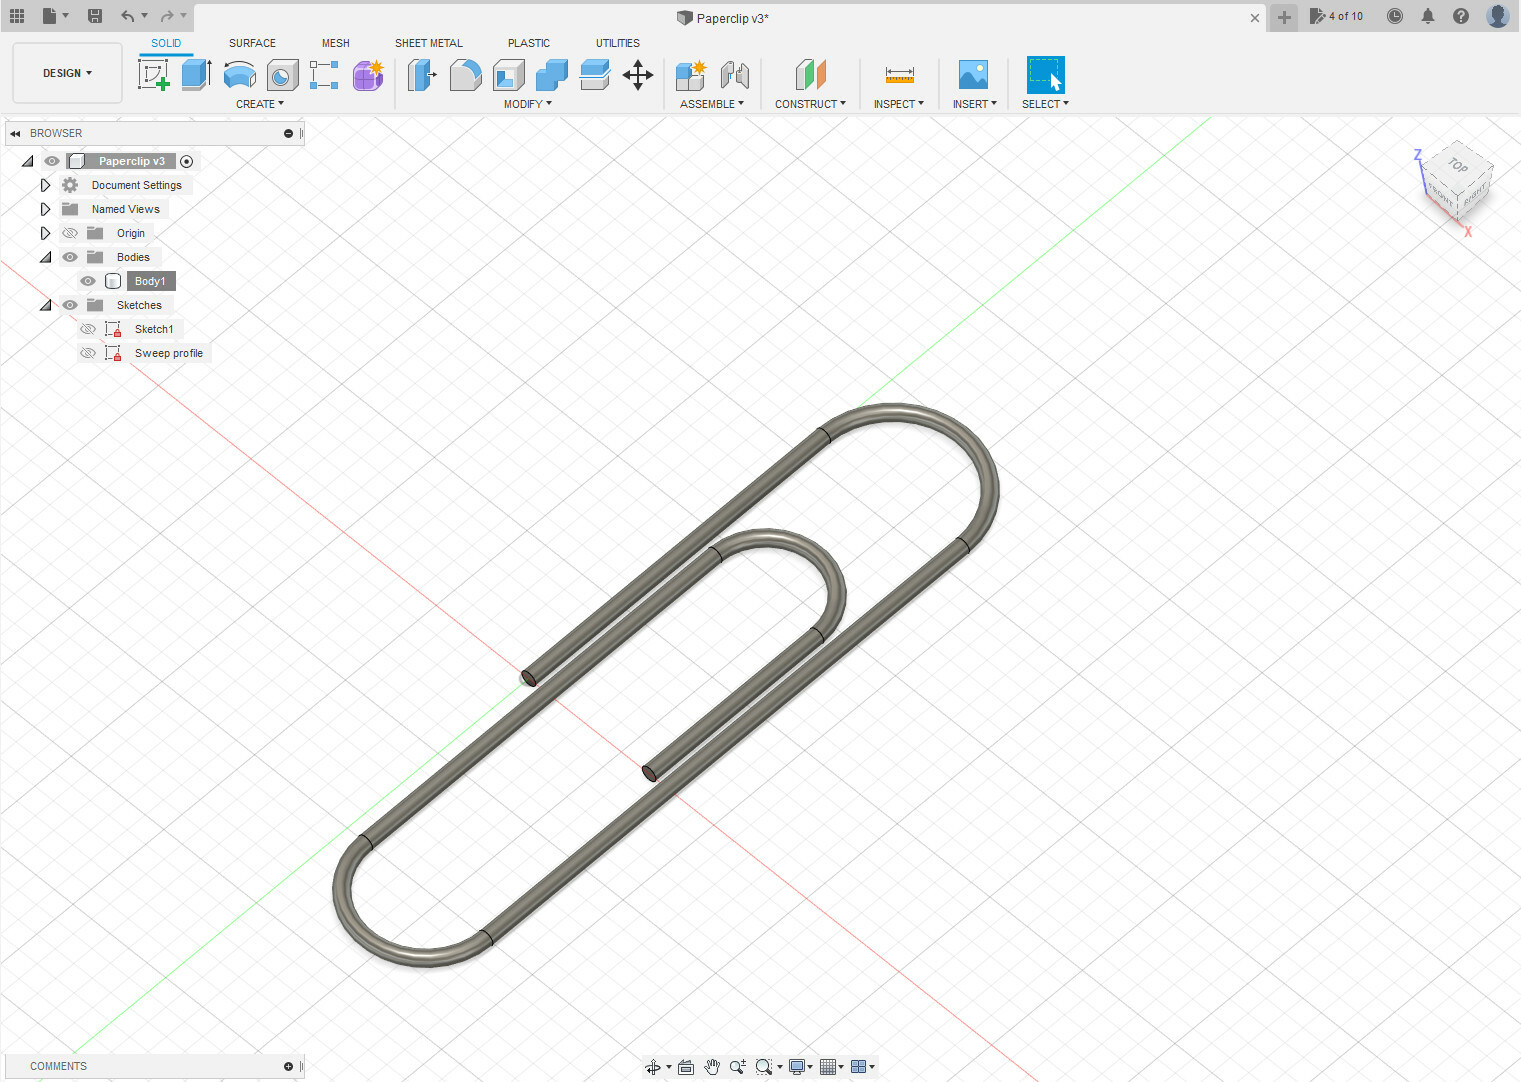
Task: Click the ViewCube Top face
Action: 1459,165
